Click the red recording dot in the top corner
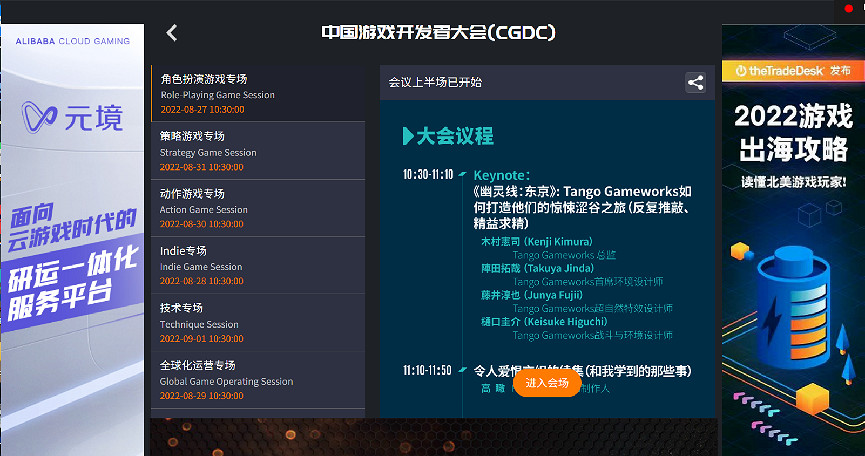 849,8
